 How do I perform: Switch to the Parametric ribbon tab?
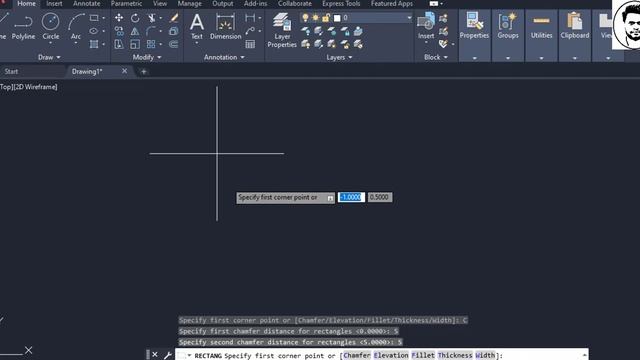(x=126, y=4)
